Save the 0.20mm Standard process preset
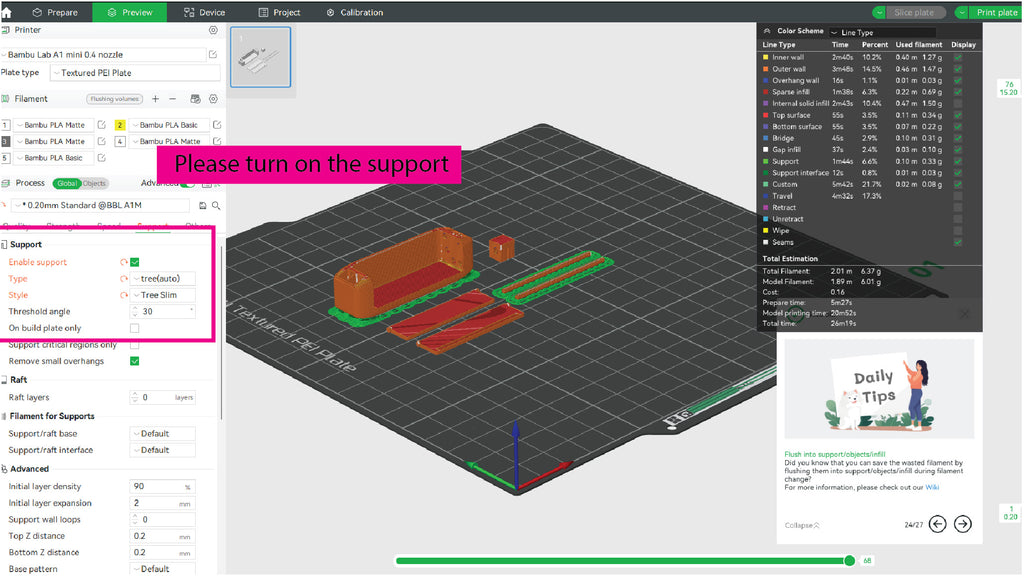 point(202,206)
